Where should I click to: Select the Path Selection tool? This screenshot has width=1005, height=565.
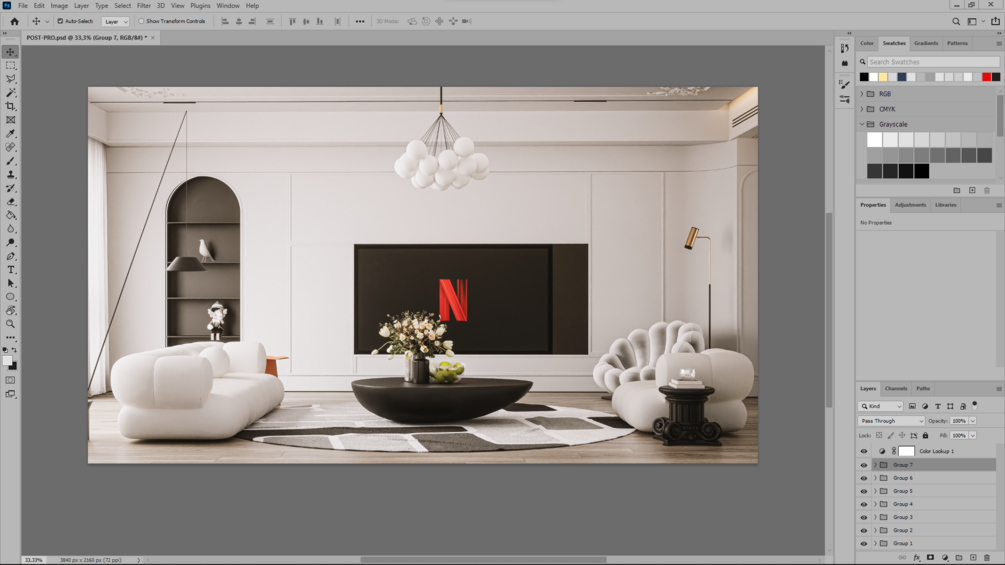tap(10, 283)
